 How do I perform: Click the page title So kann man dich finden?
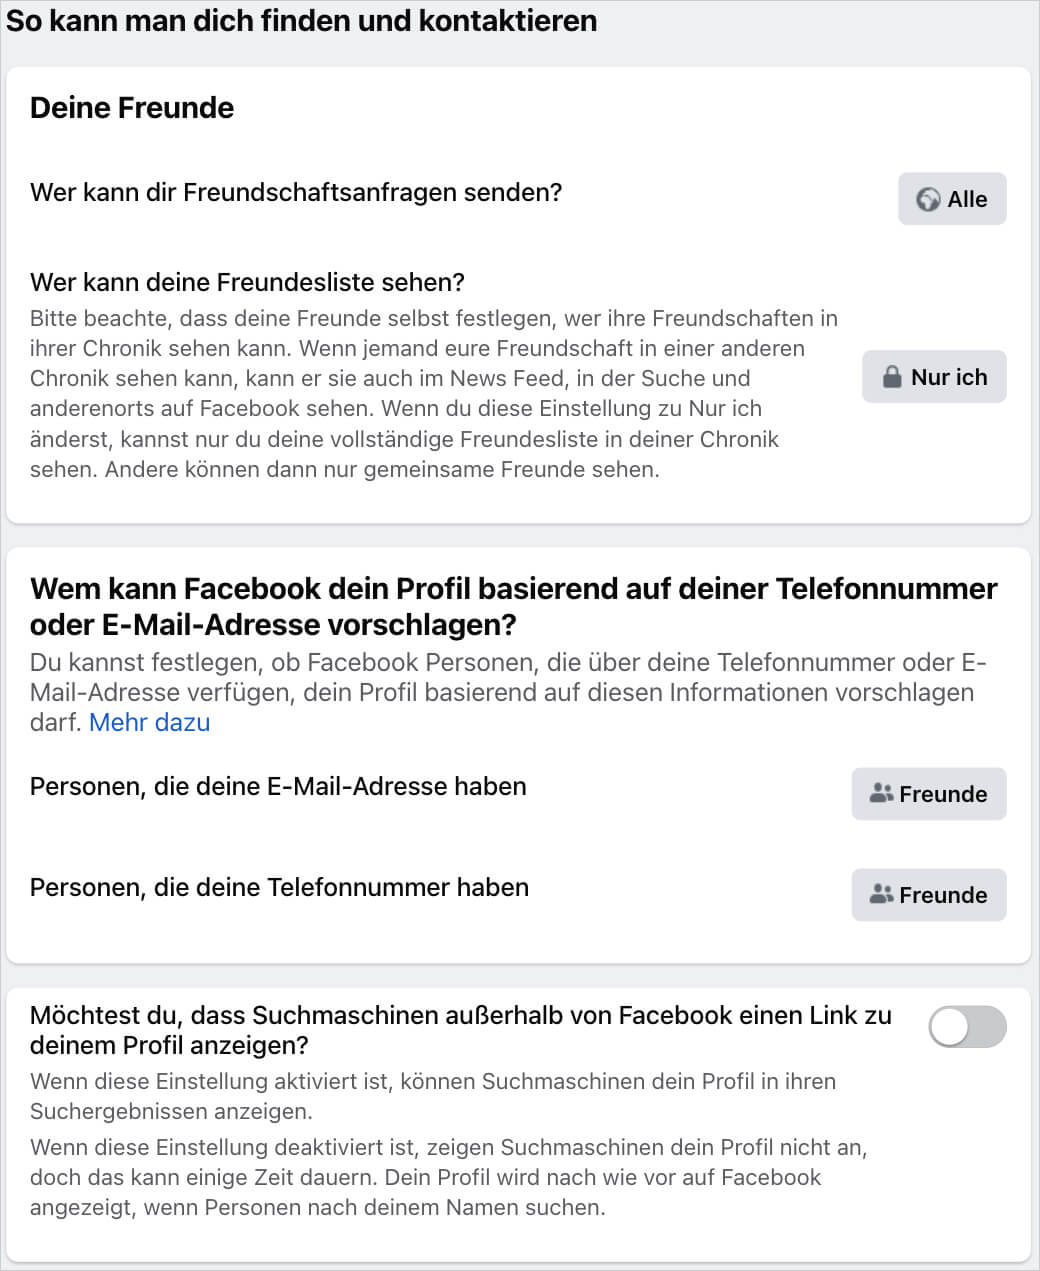coord(301,21)
